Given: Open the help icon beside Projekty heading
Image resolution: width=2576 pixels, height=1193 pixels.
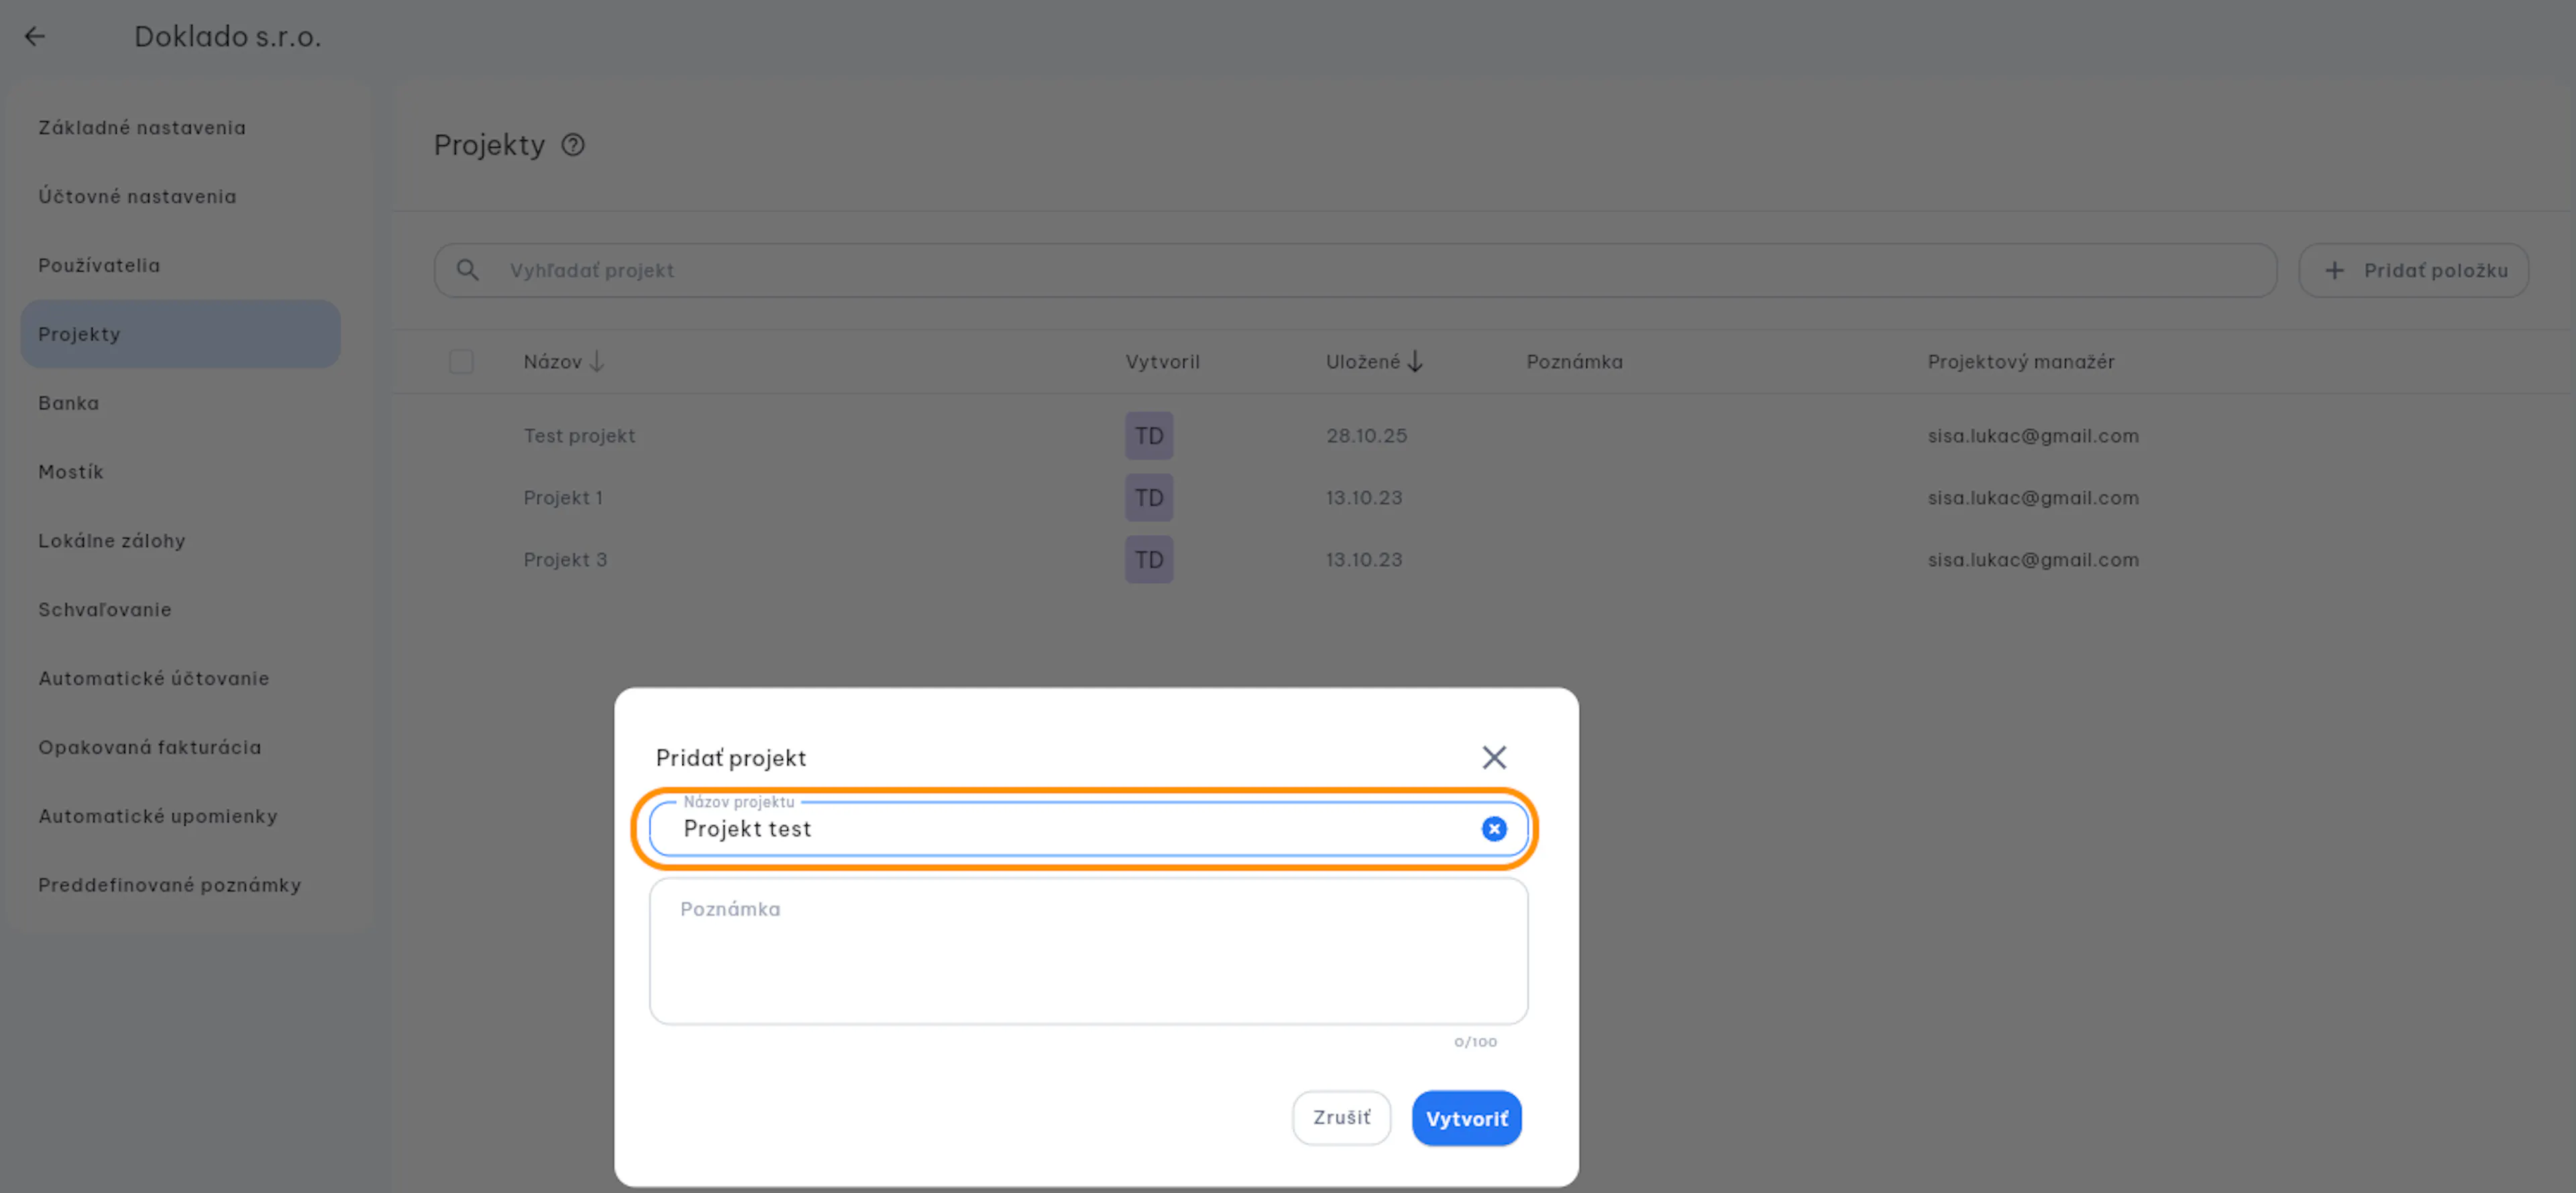Looking at the screenshot, I should coord(573,145).
